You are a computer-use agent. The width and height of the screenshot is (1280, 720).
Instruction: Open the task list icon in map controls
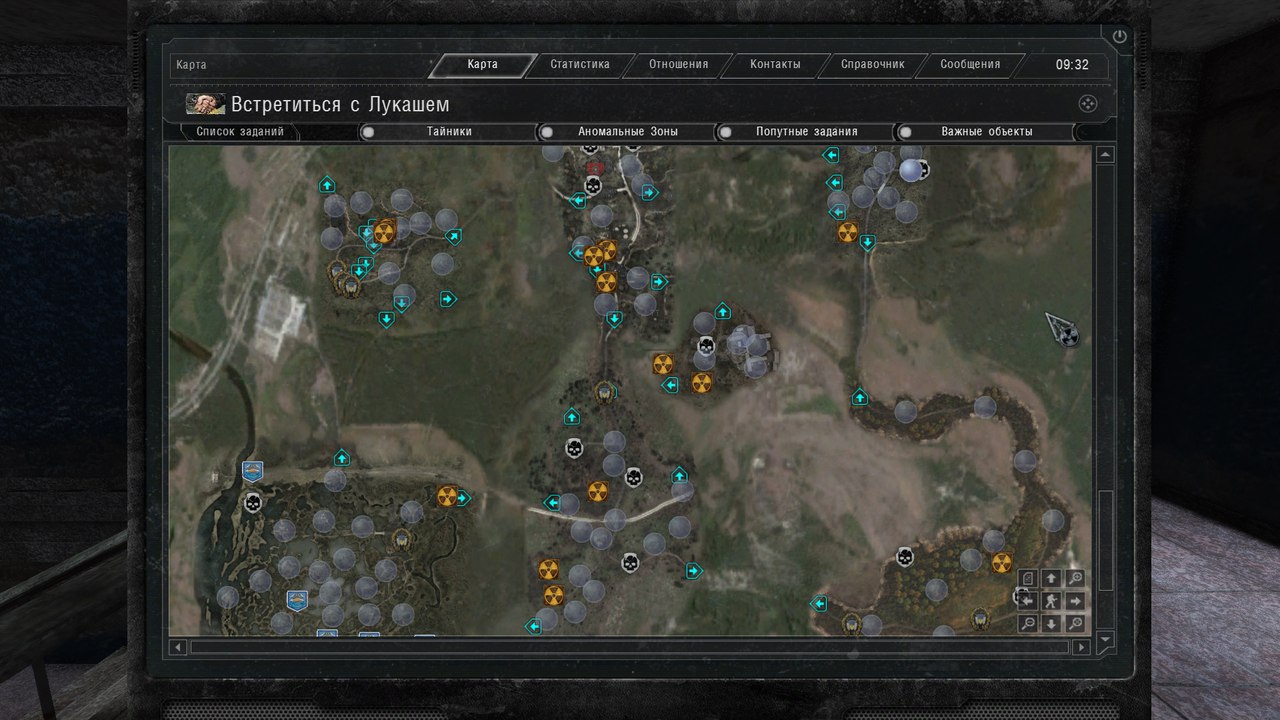click(1028, 578)
